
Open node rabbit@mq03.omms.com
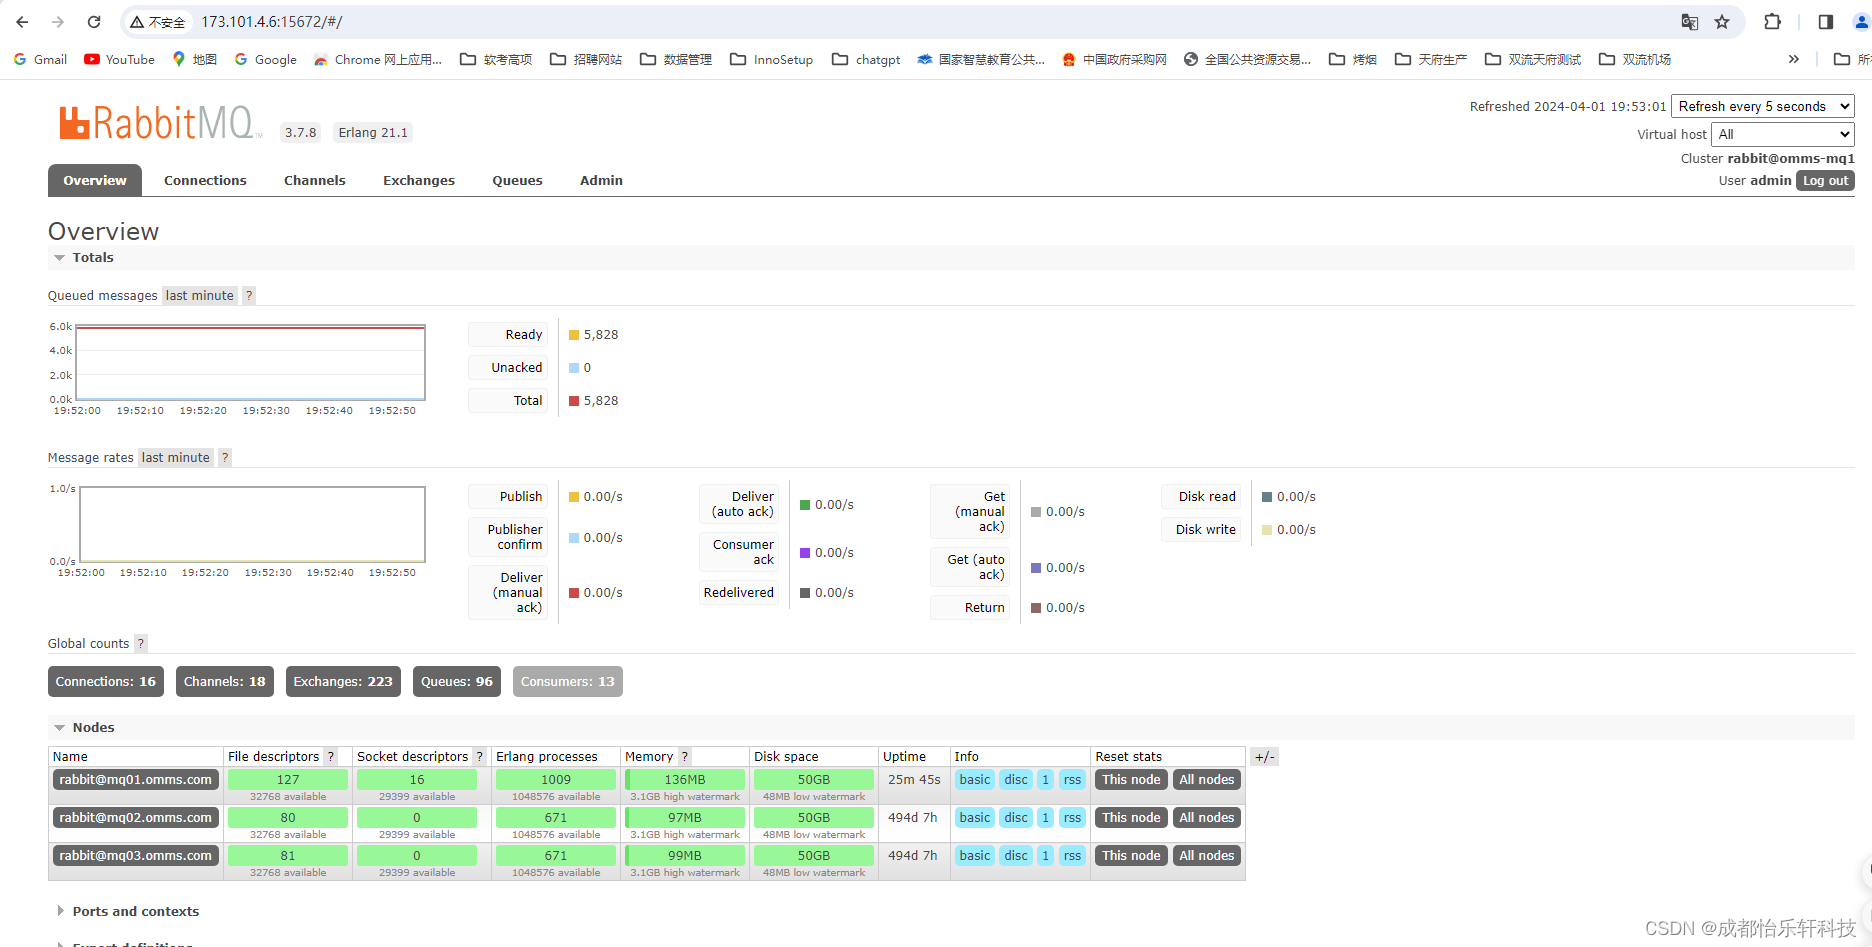[x=135, y=855]
